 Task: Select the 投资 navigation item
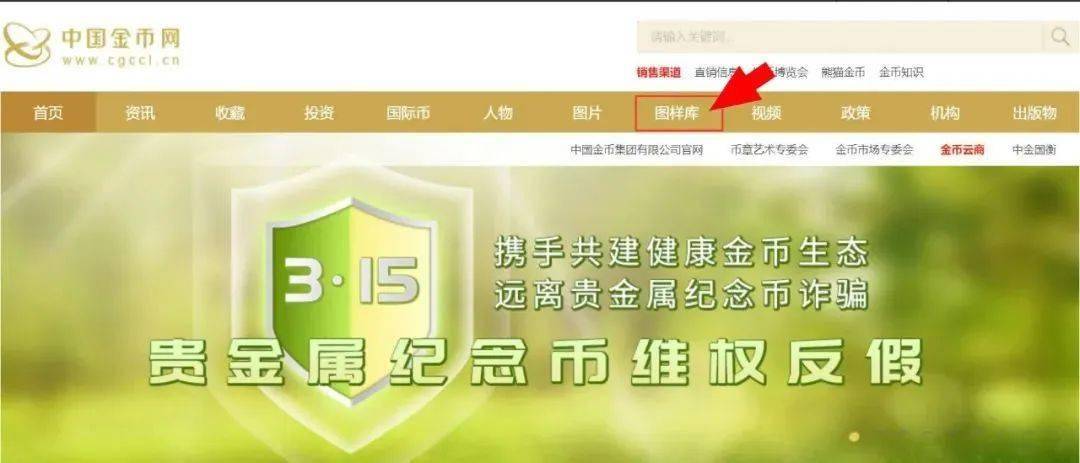[x=319, y=113]
